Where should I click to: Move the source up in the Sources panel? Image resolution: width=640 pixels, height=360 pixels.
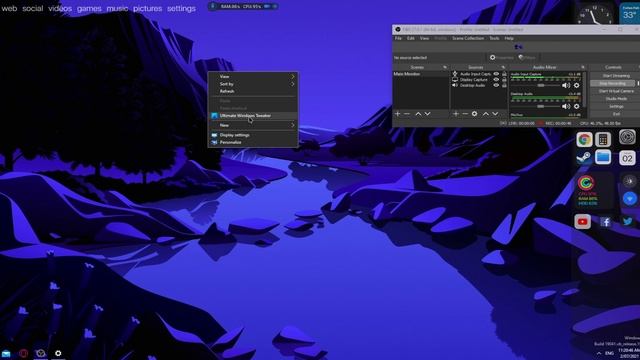coord(486,114)
